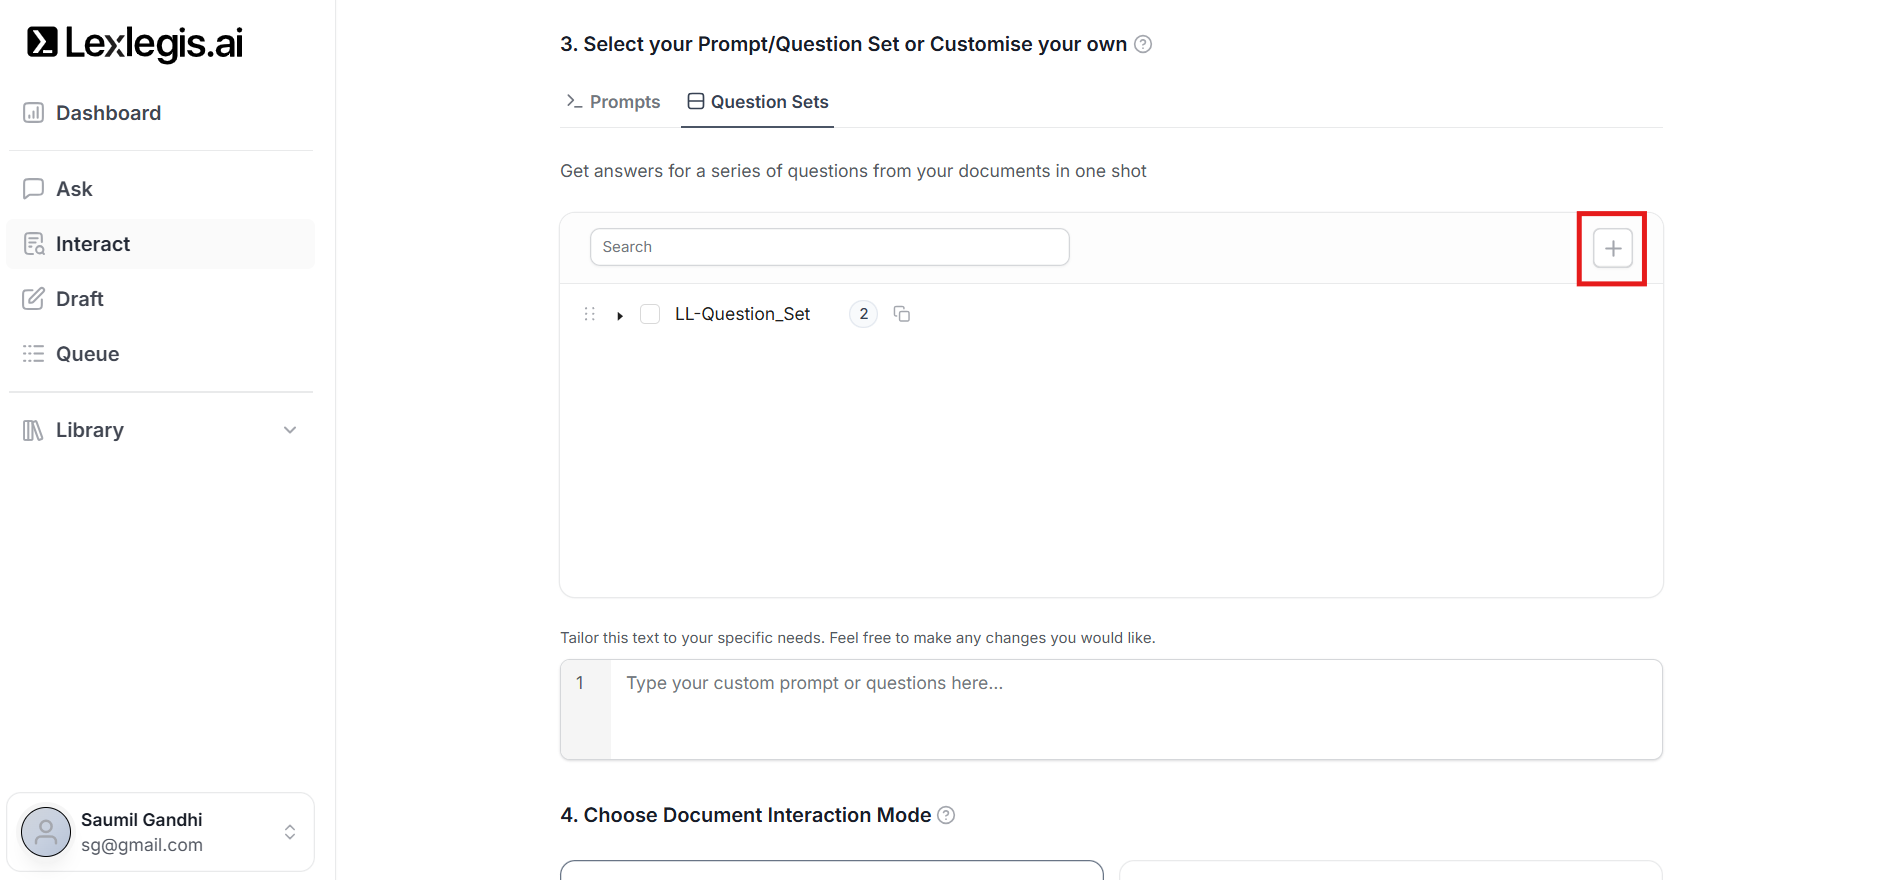The image size is (1877, 880).
Task: Click the user avatar for Saumil Gandhi
Action: click(46, 832)
